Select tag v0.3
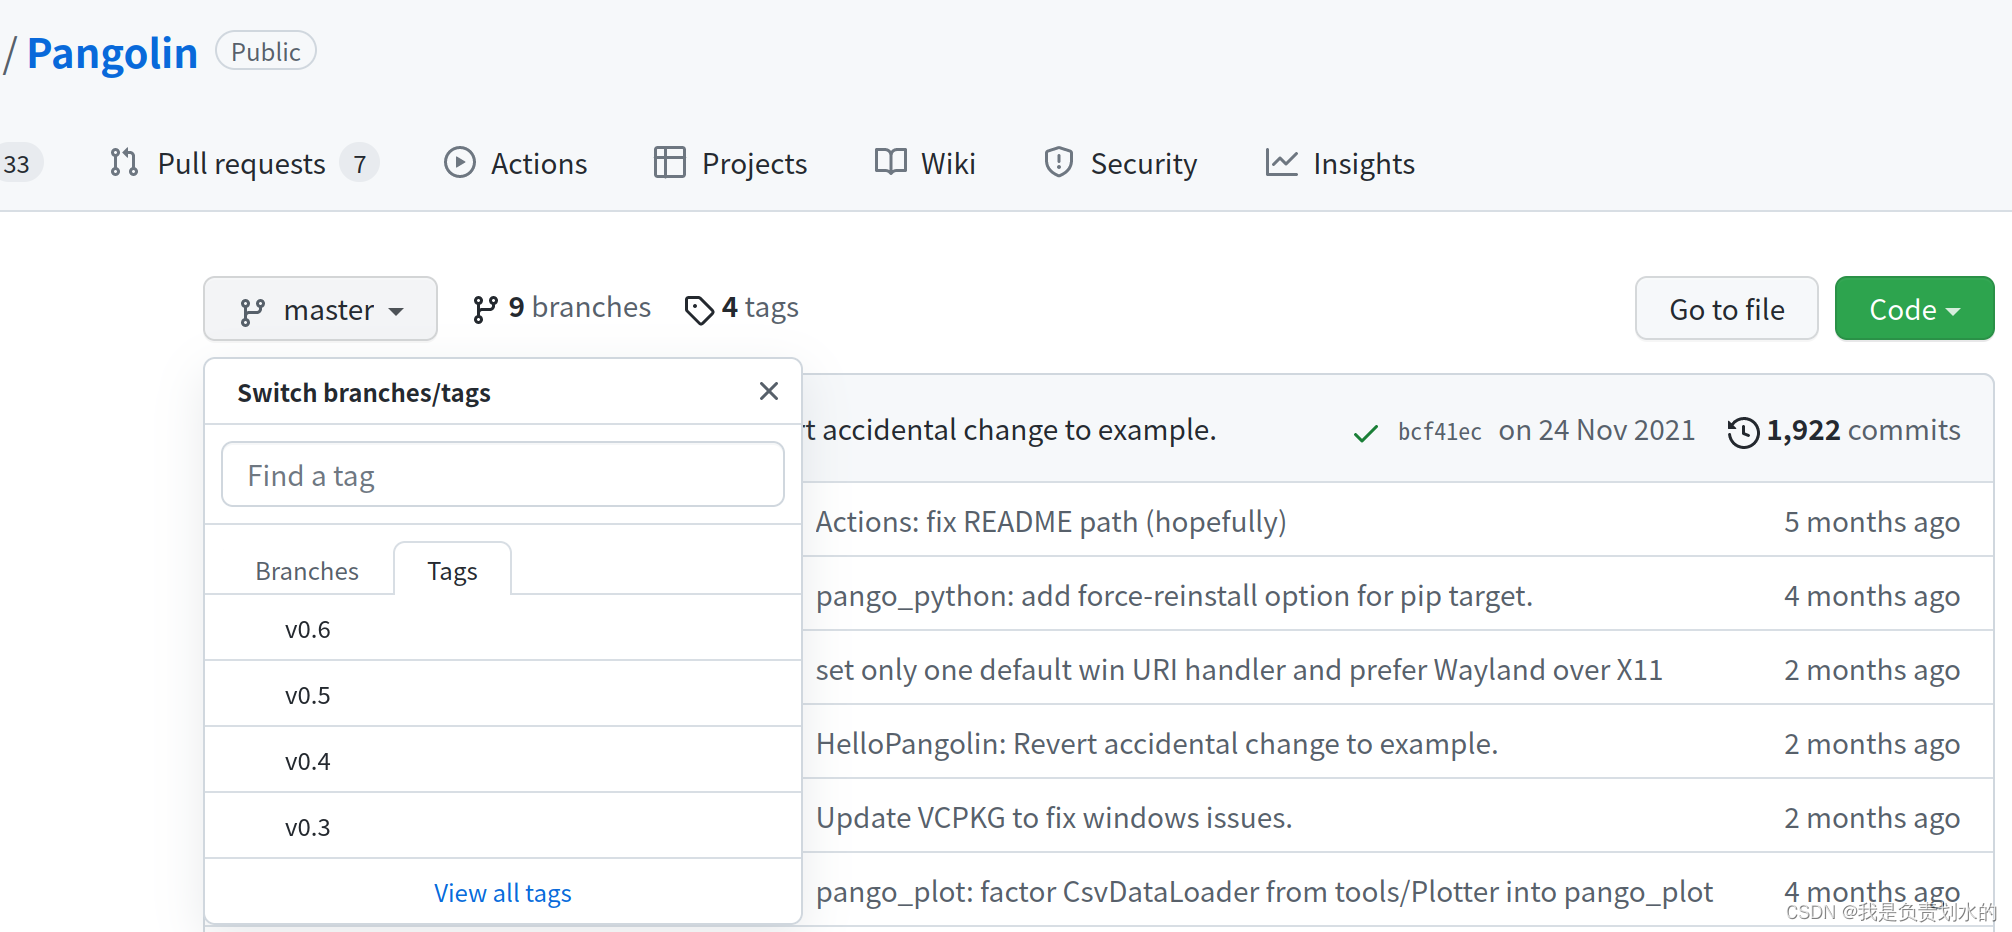This screenshot has height=932, width=2012. pos(502,827)
